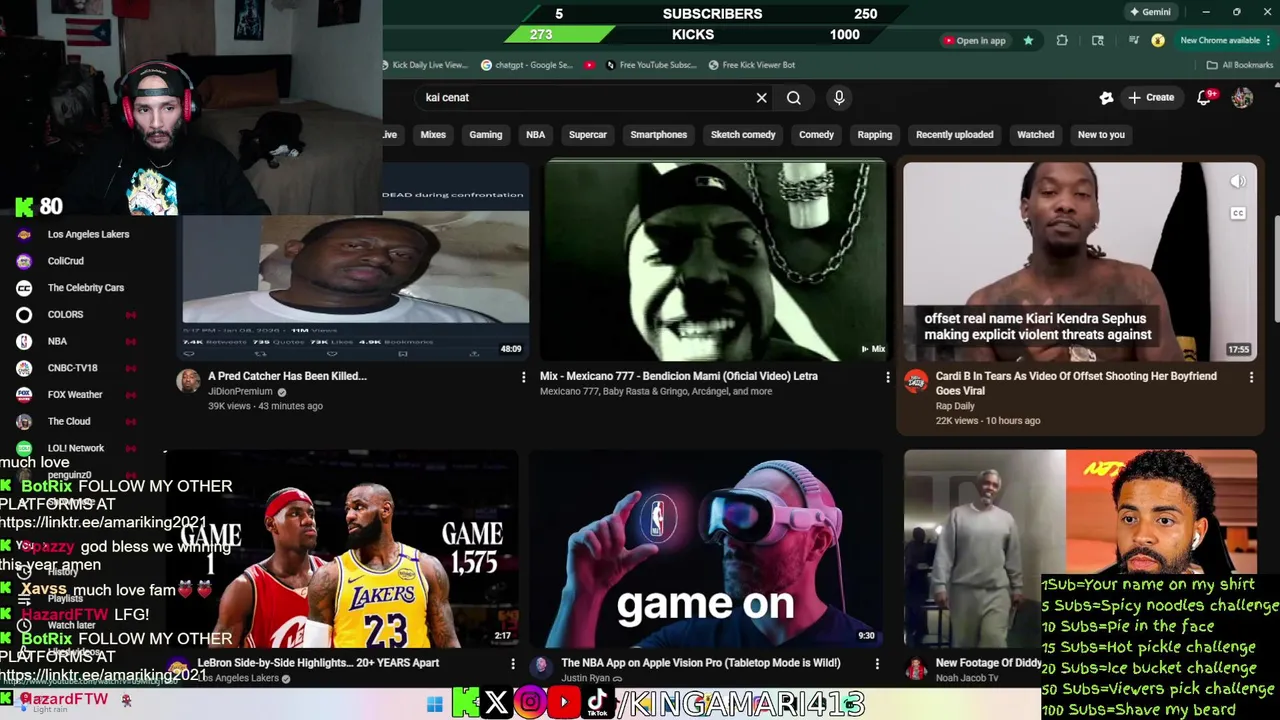Open options menu for Cardi B In Tears video
Image resolution: width=1280 pixels, height=720 pixels.
[x=1251, y=377]
